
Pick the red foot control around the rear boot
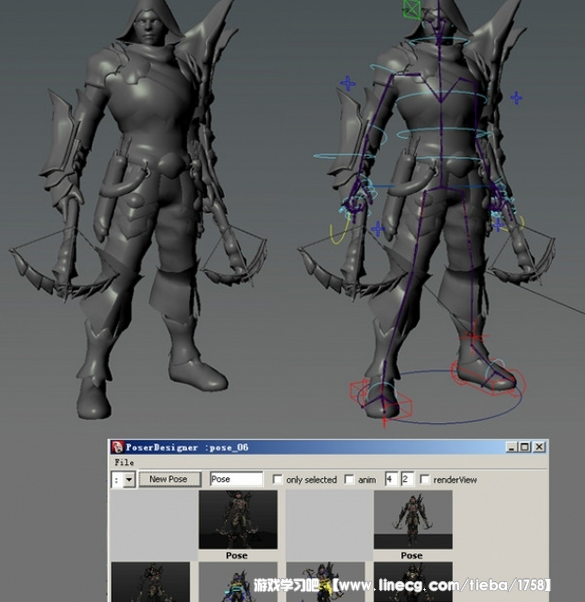pyautogui.click(x=488, y=377)
